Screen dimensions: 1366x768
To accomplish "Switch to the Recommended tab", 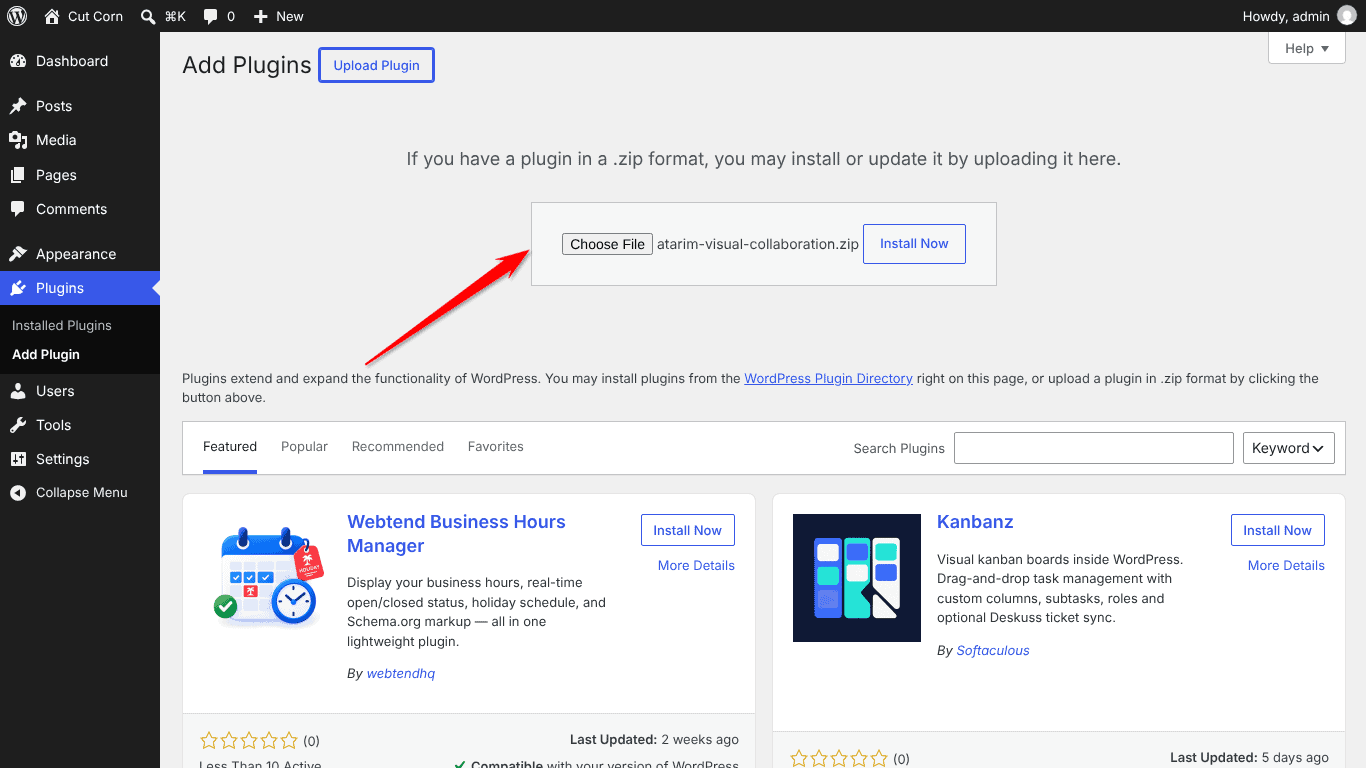I will (398, 447).
